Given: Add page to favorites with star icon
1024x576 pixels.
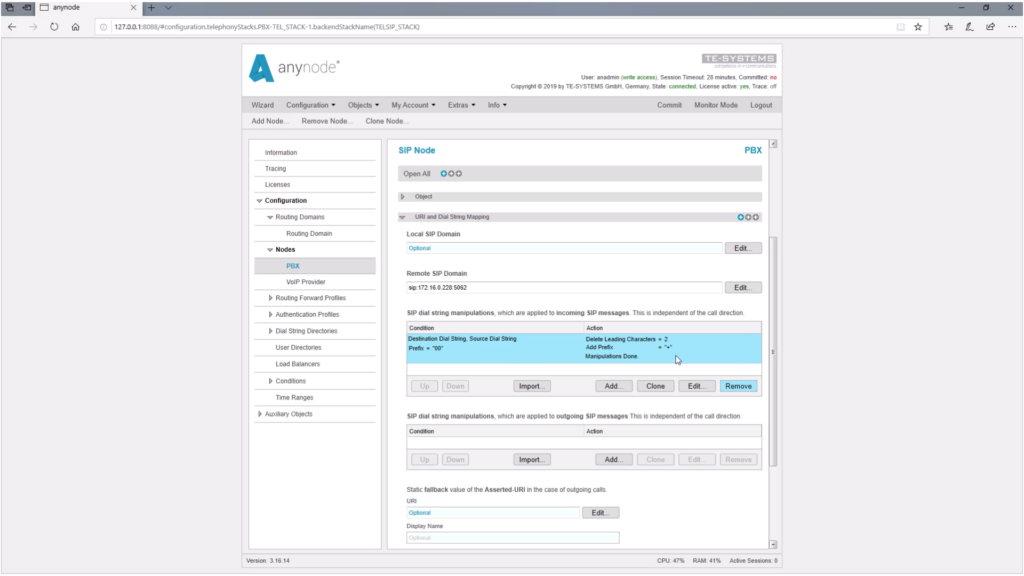Looking at the screenshot, I should tap(918, 27).
